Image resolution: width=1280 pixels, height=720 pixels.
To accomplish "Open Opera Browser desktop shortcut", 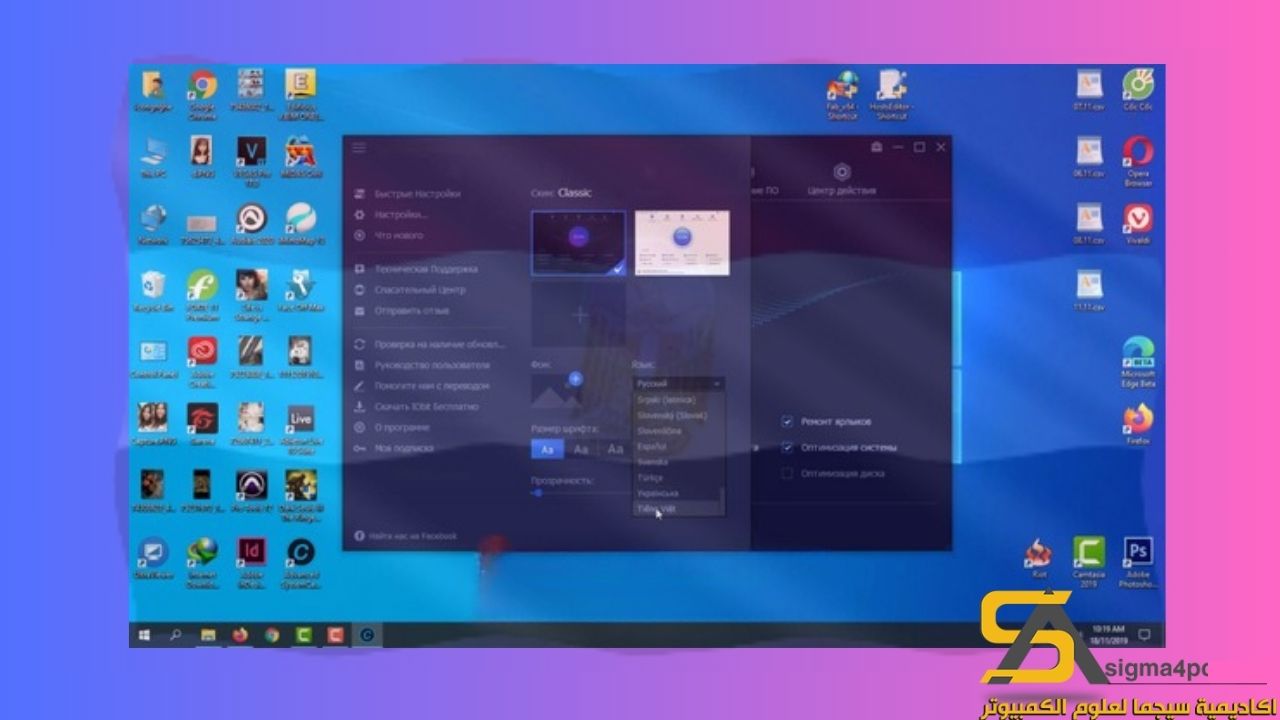I will [x=1138, y=162].
